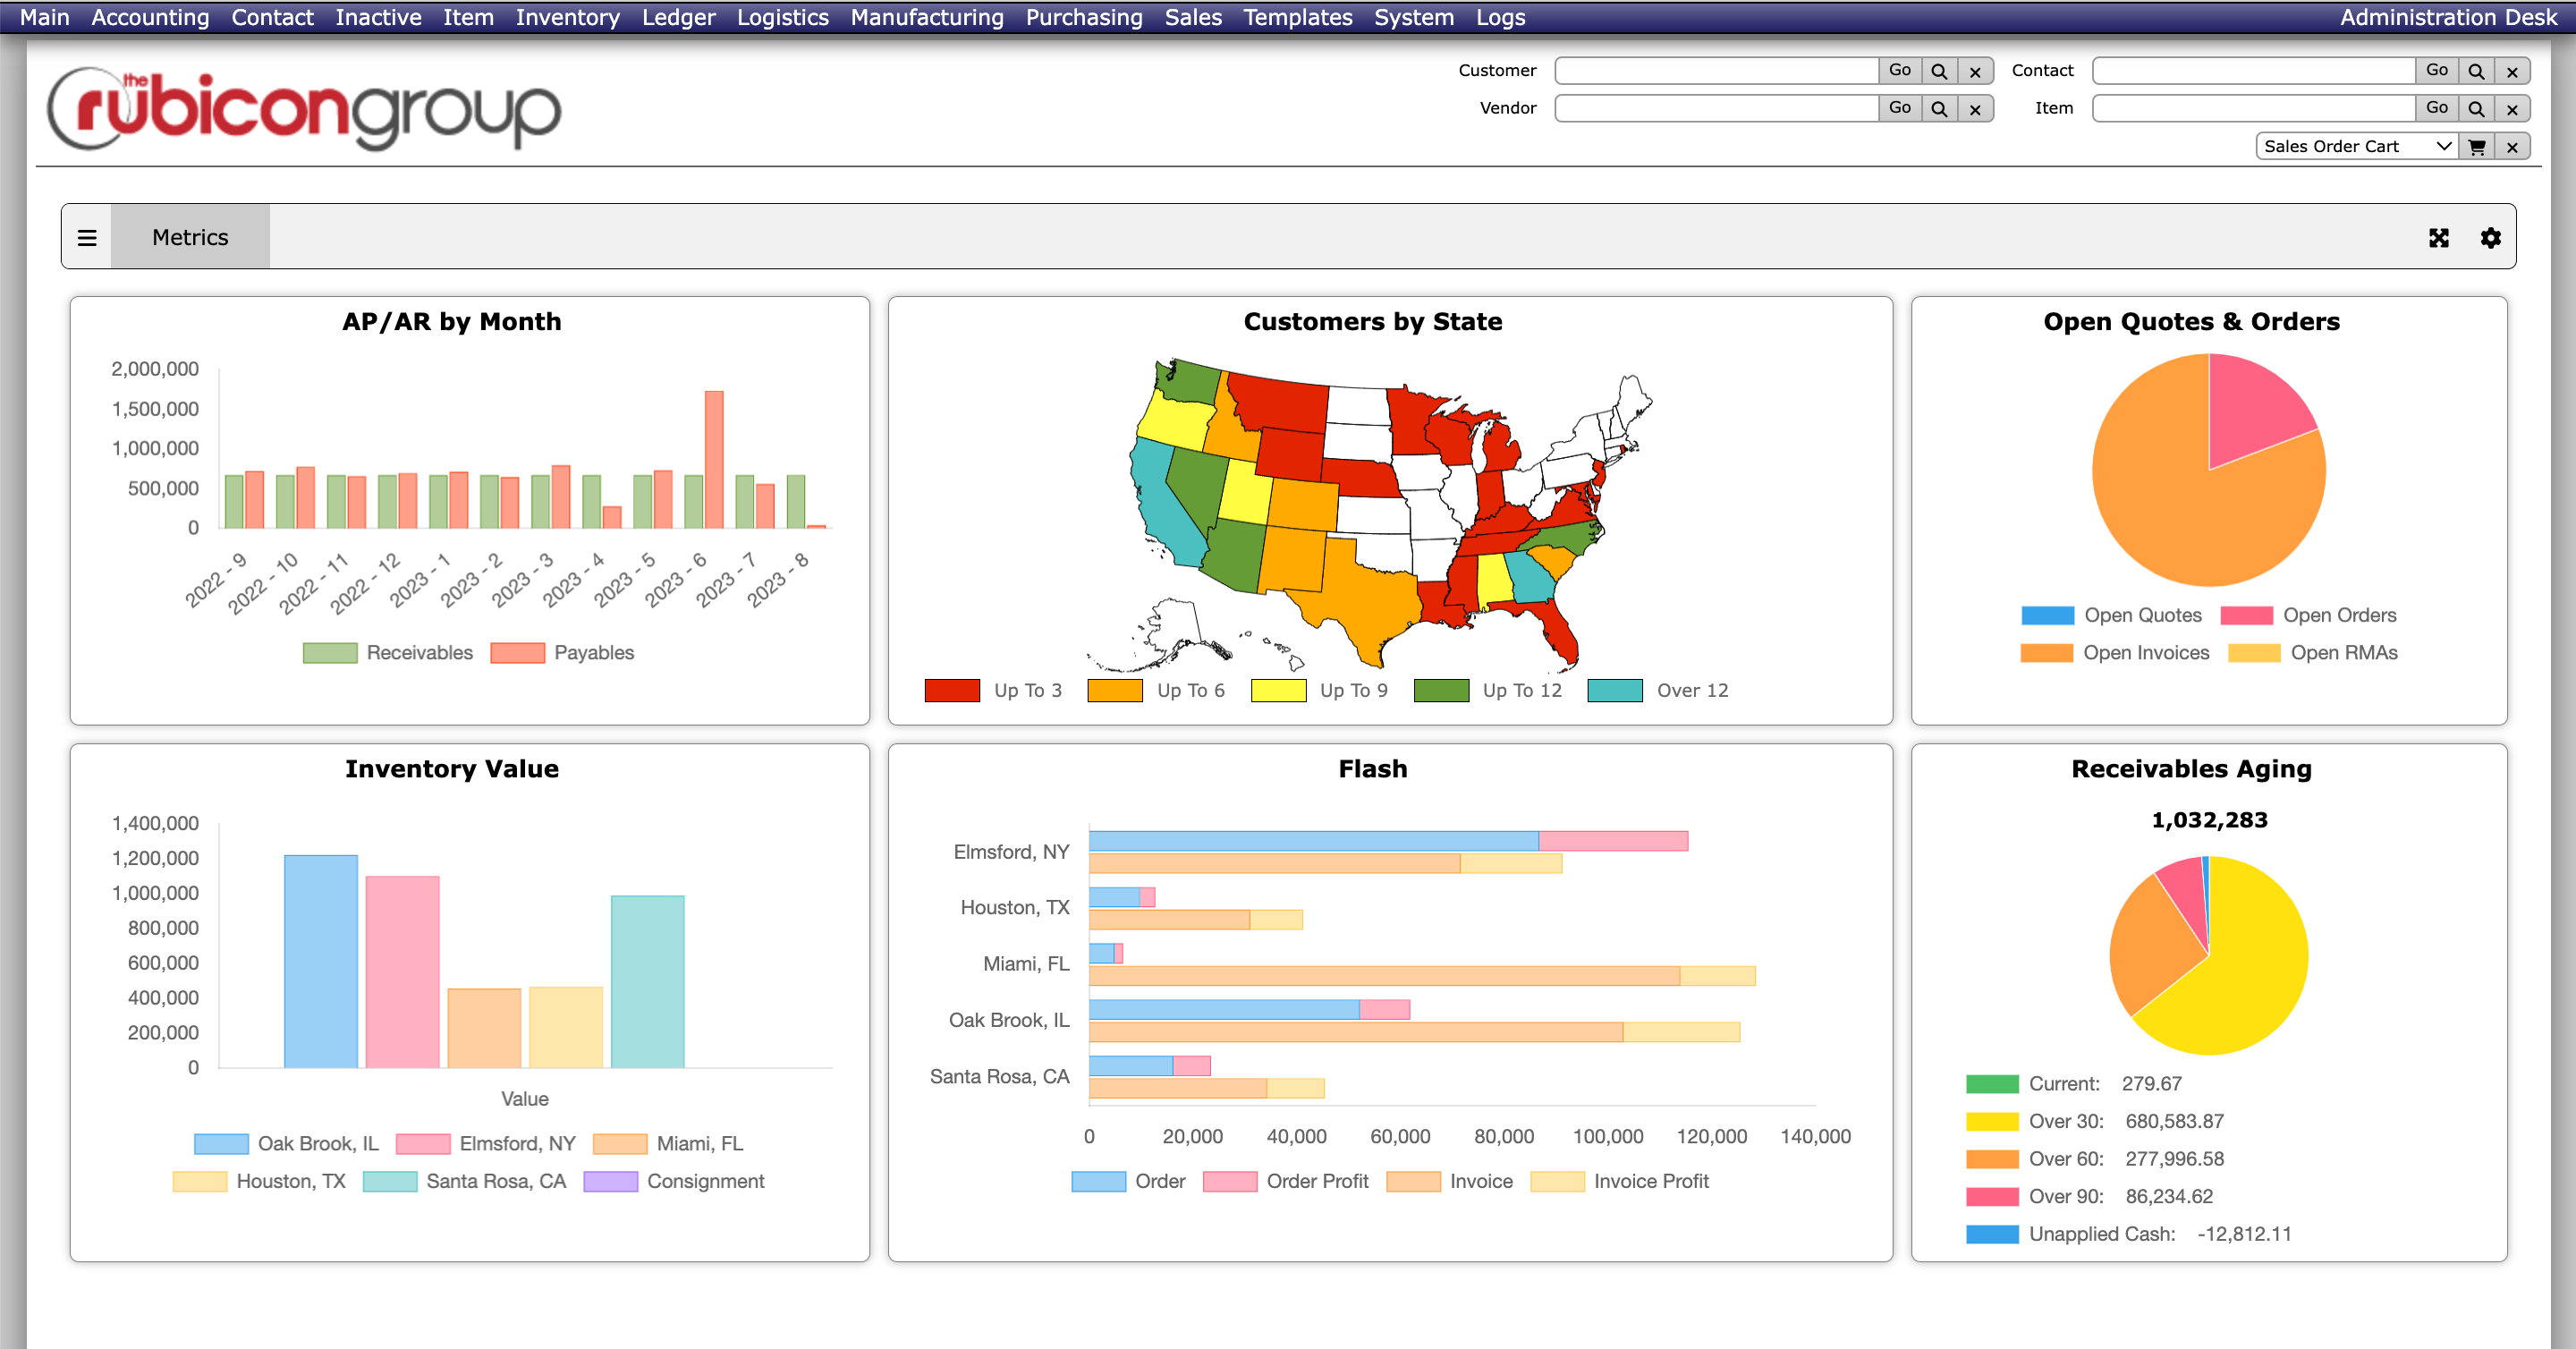
Task: Clear the Vendor field with the X button
Action: coord(1975,108)
